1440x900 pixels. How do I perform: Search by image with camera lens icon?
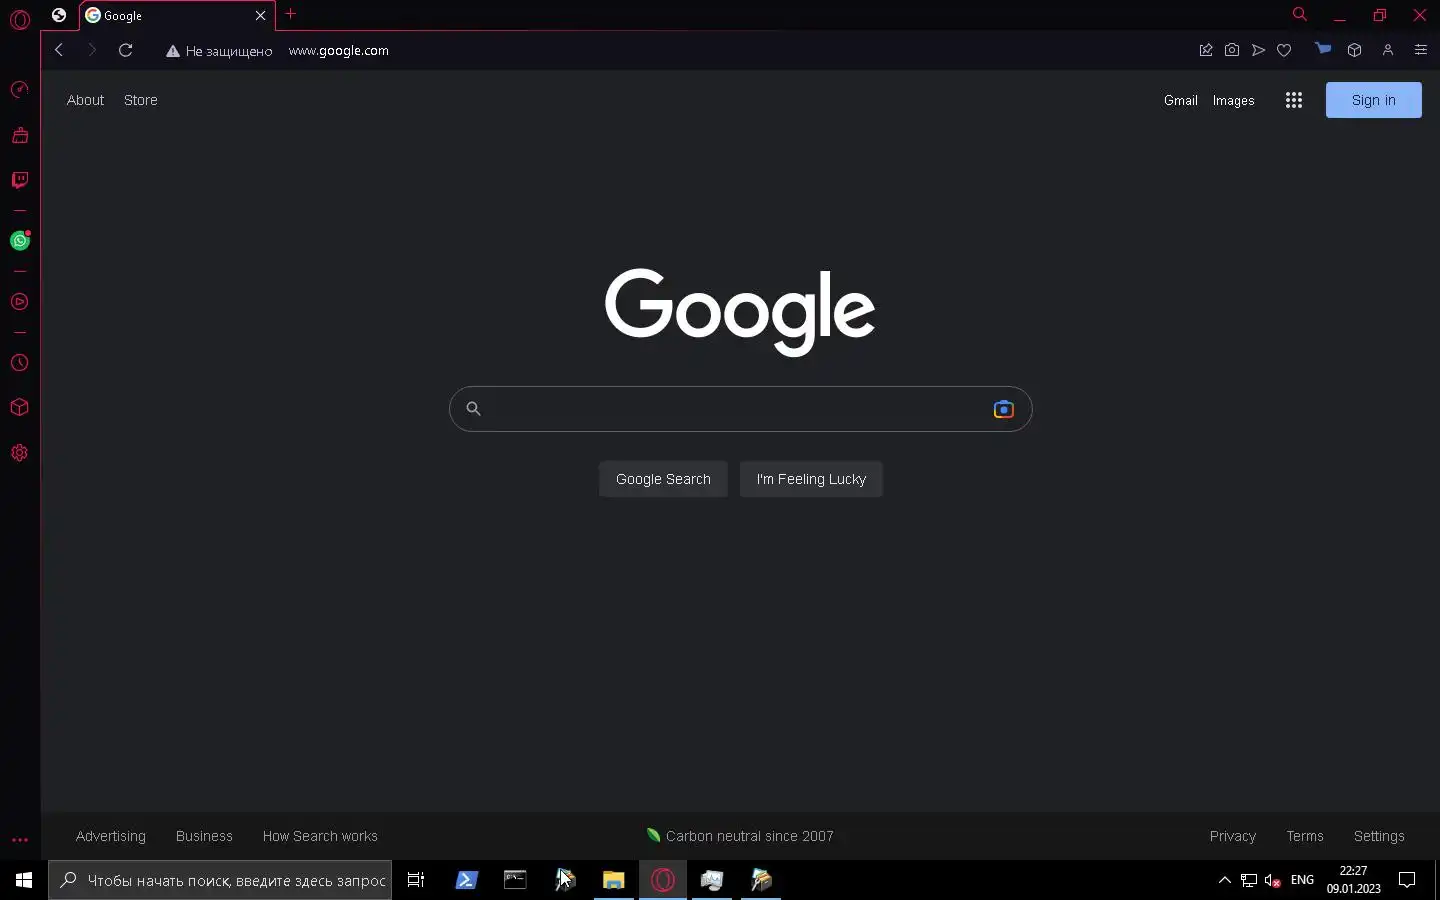(x=1004, y=409)
